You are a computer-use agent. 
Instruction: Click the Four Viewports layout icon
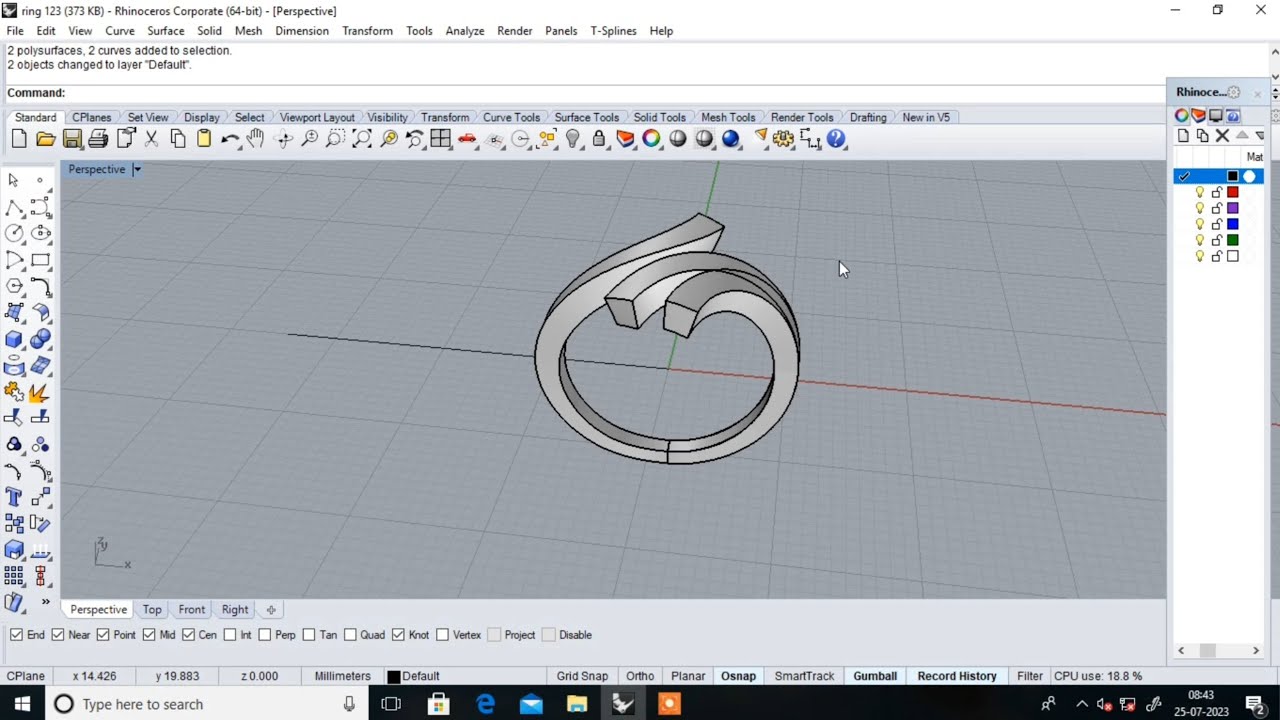[441, 139]
